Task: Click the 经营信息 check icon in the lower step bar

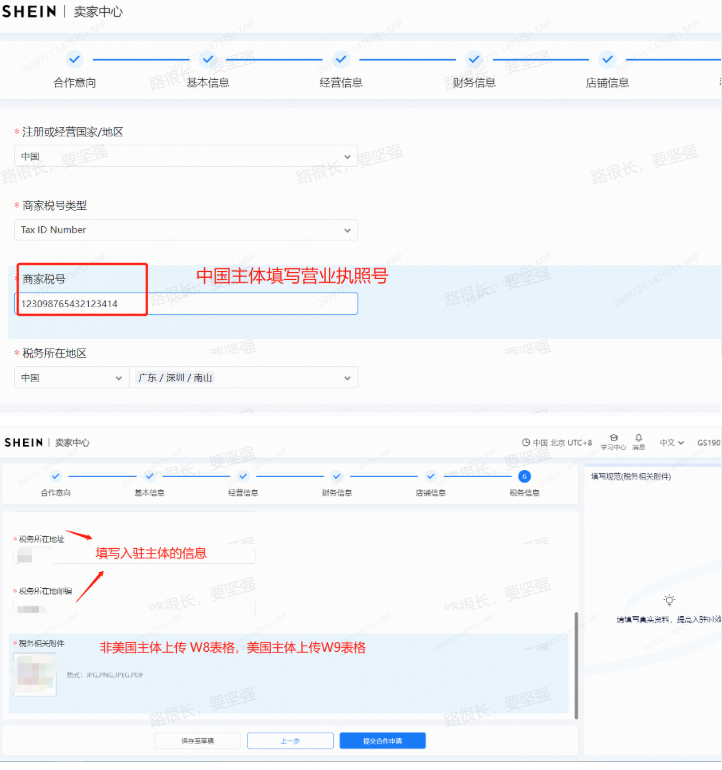Action: (243, 476)
